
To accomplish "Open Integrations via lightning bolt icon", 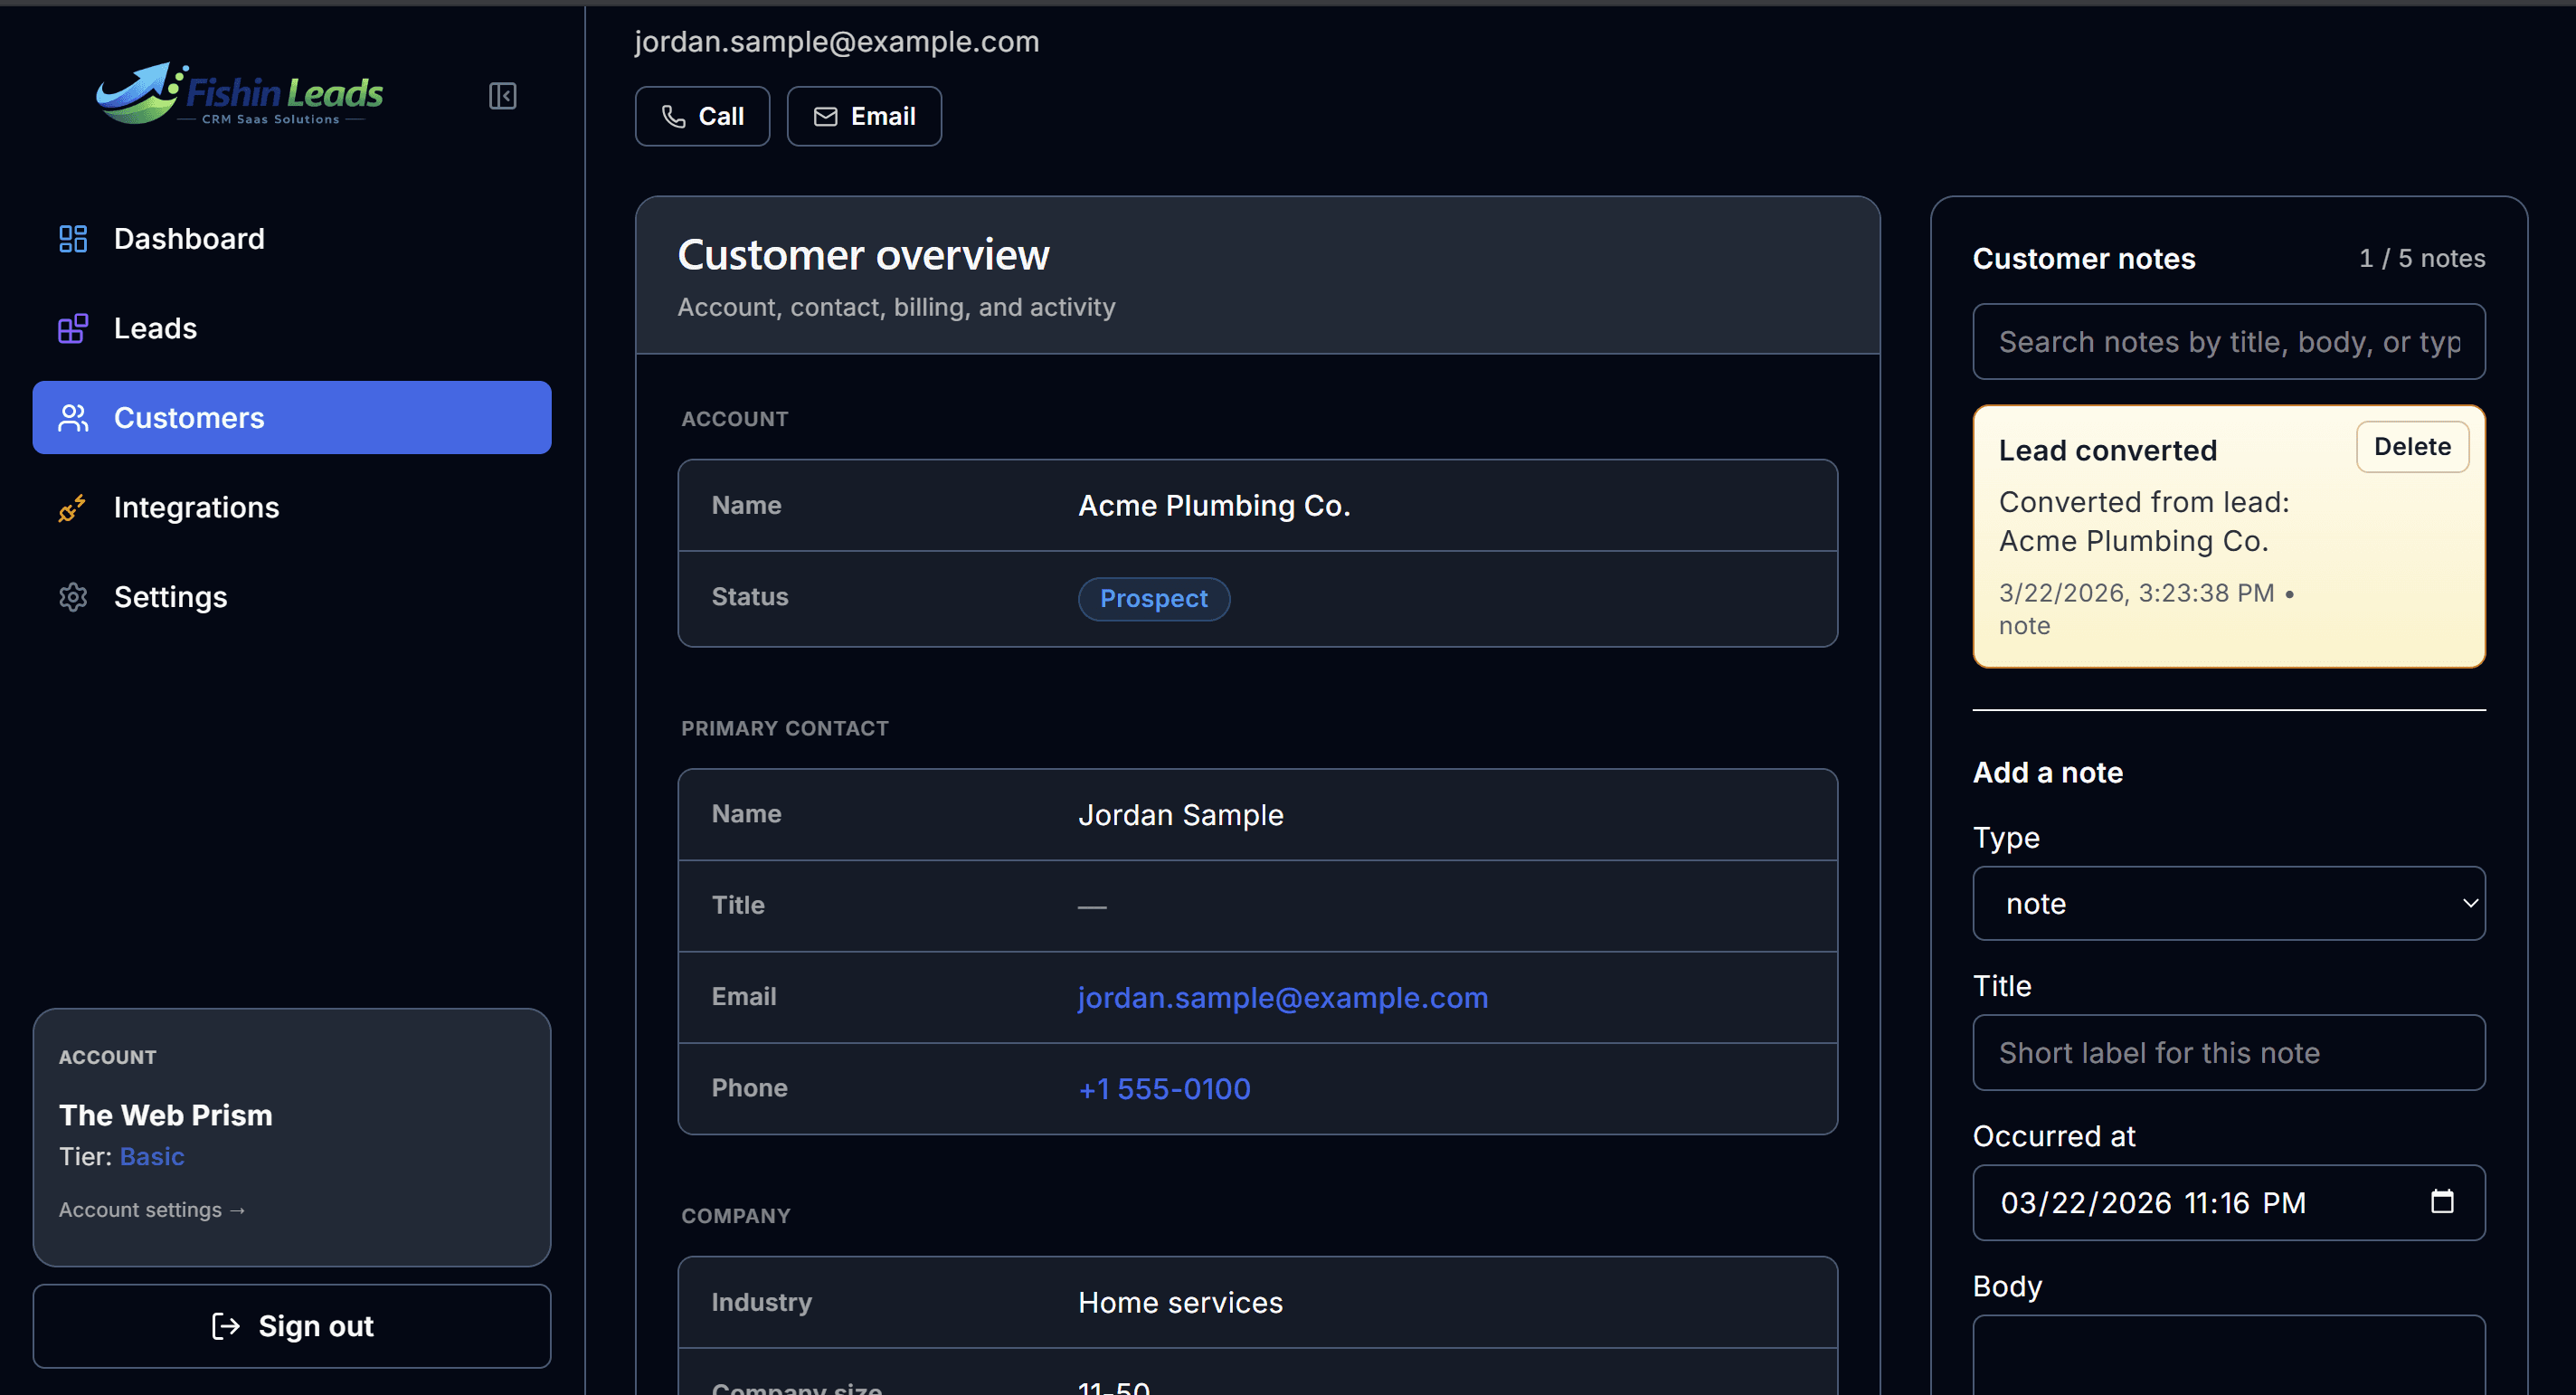I will tap(73, 508).
